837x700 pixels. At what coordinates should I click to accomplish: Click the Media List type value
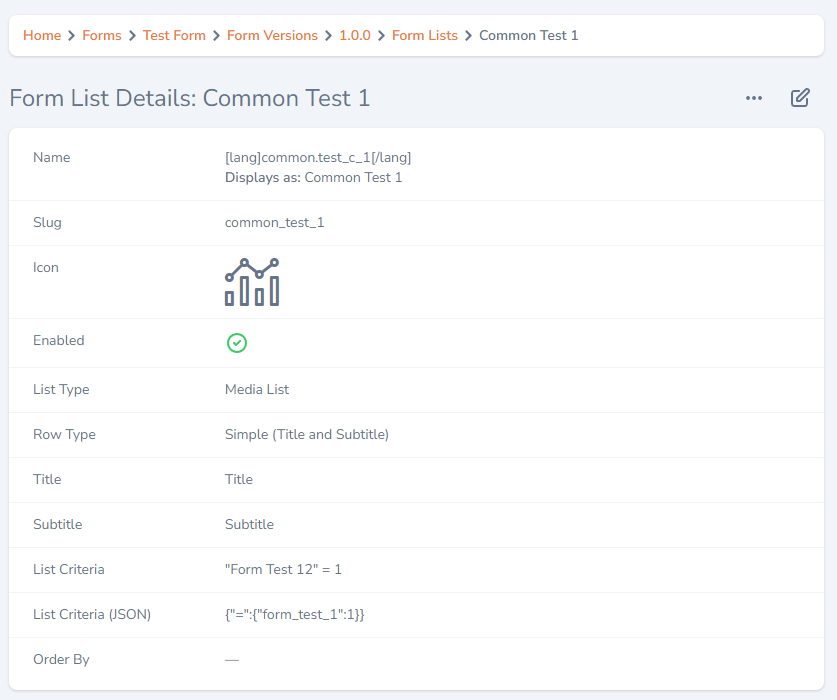257,389
